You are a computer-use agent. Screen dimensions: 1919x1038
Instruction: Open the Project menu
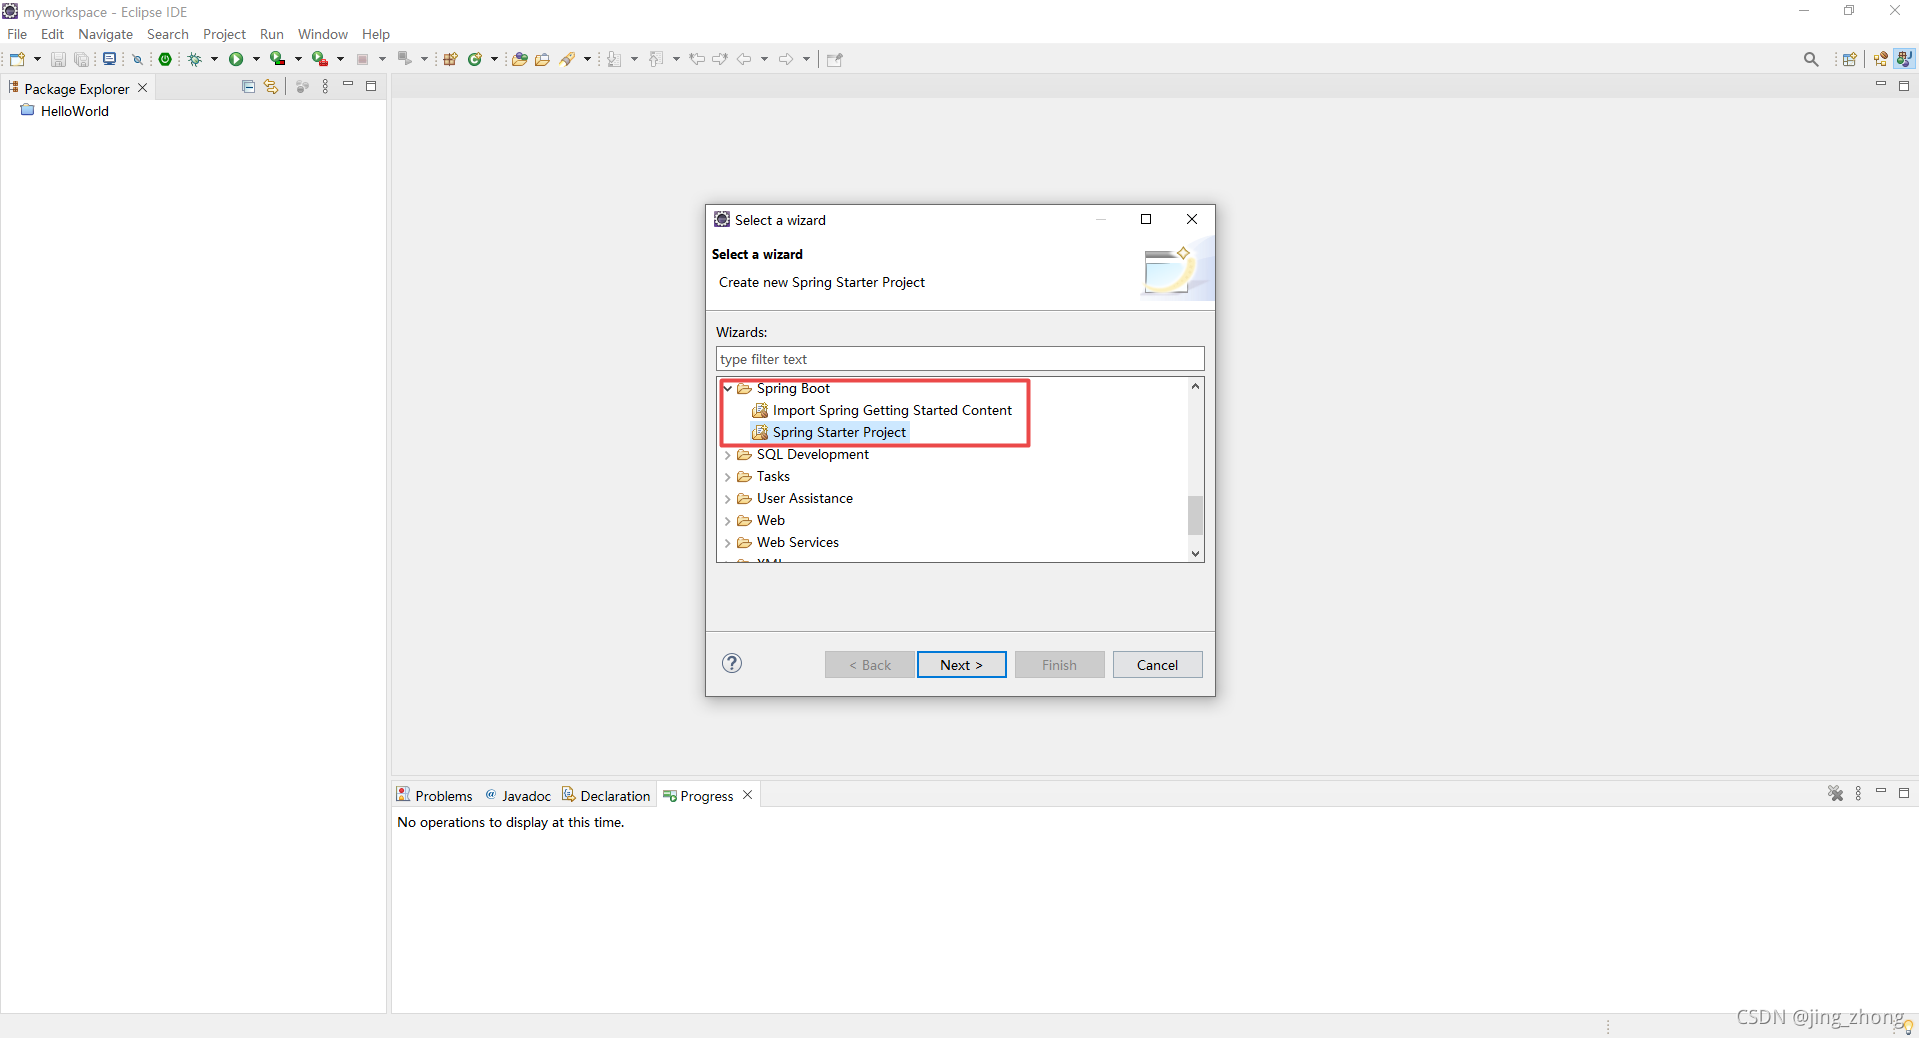click(224, 34)
